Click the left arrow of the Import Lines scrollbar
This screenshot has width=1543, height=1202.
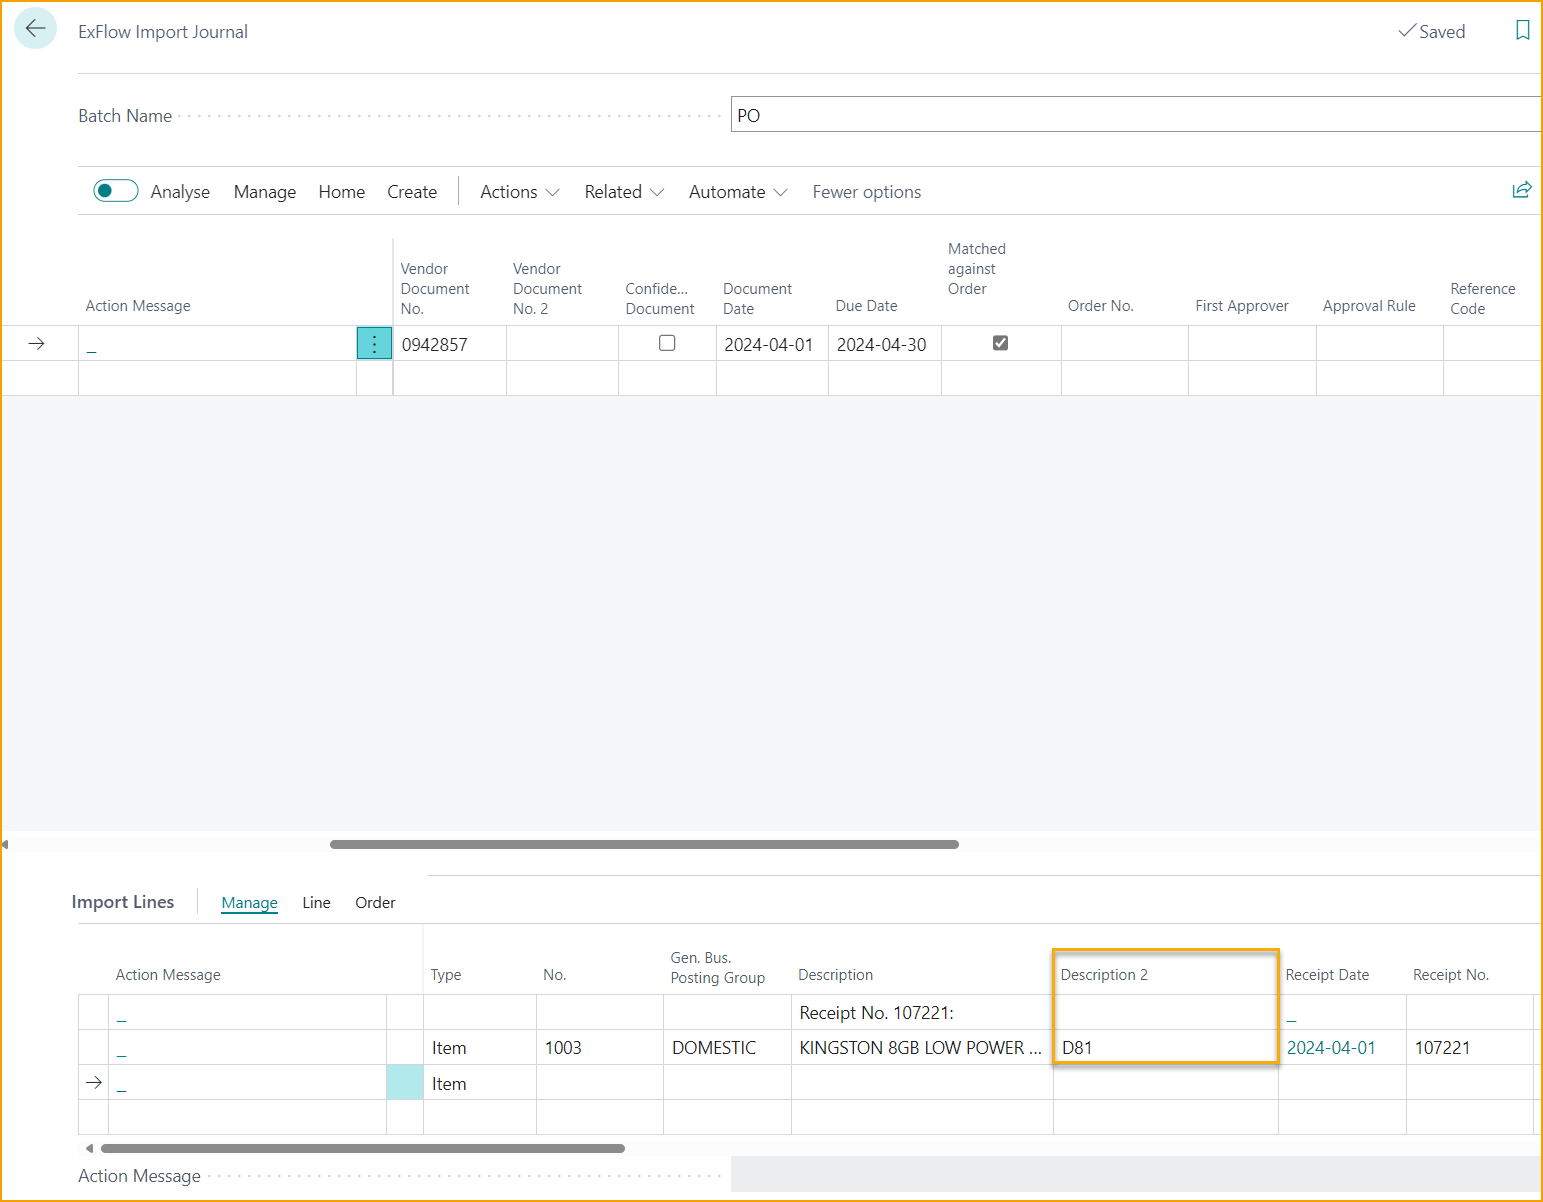(89, 1148)
